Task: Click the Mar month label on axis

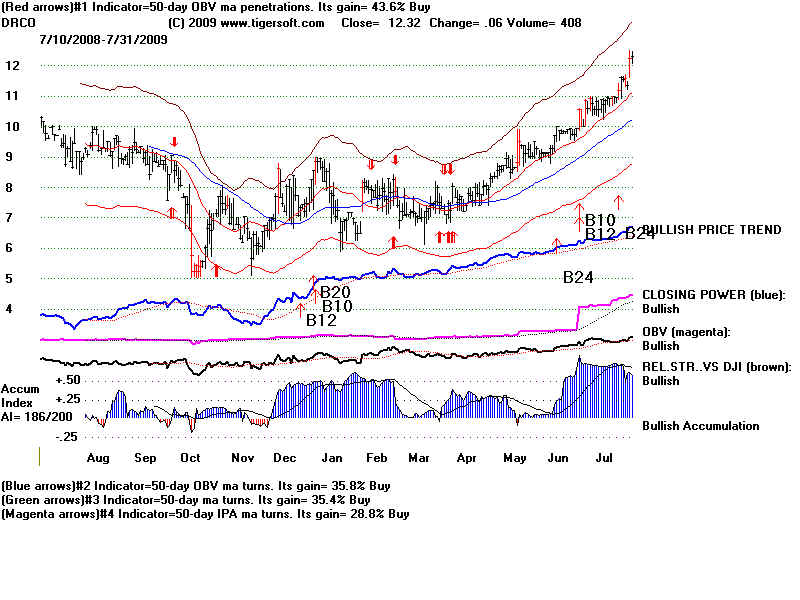Action: pyautogui.click(x=419, y=458)
